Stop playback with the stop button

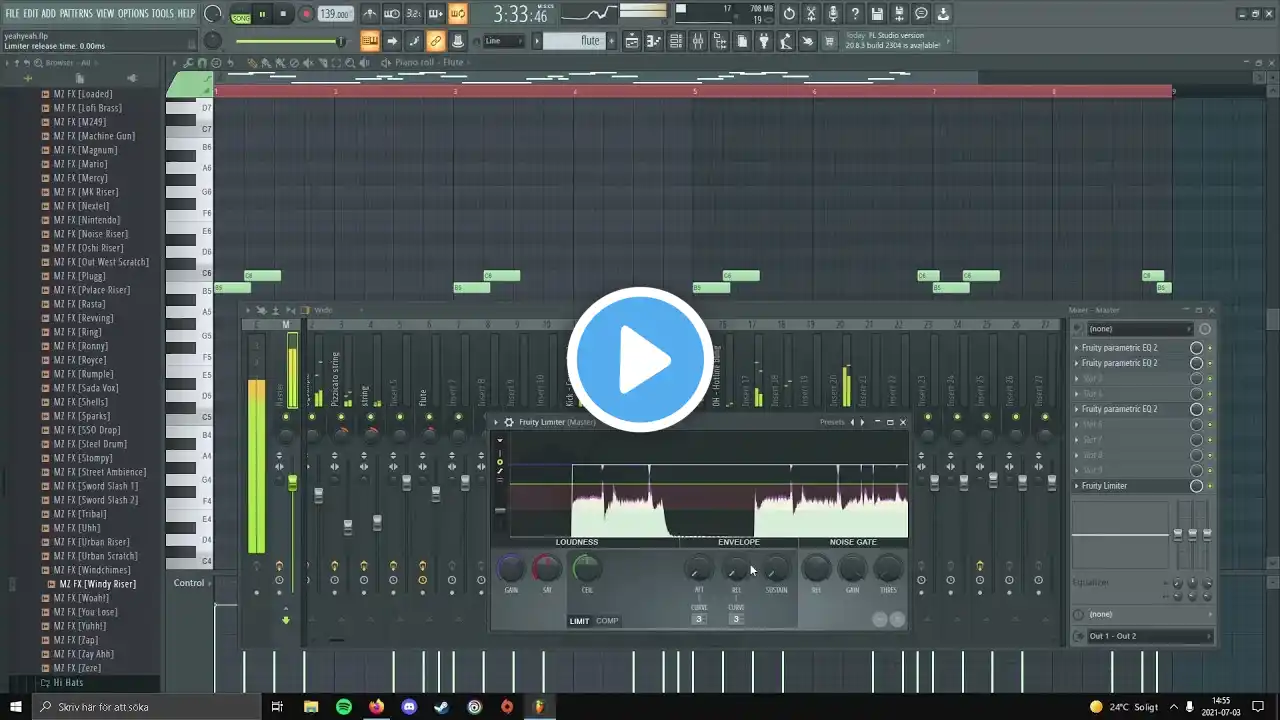pyautogui.click(x=284, y=14)
